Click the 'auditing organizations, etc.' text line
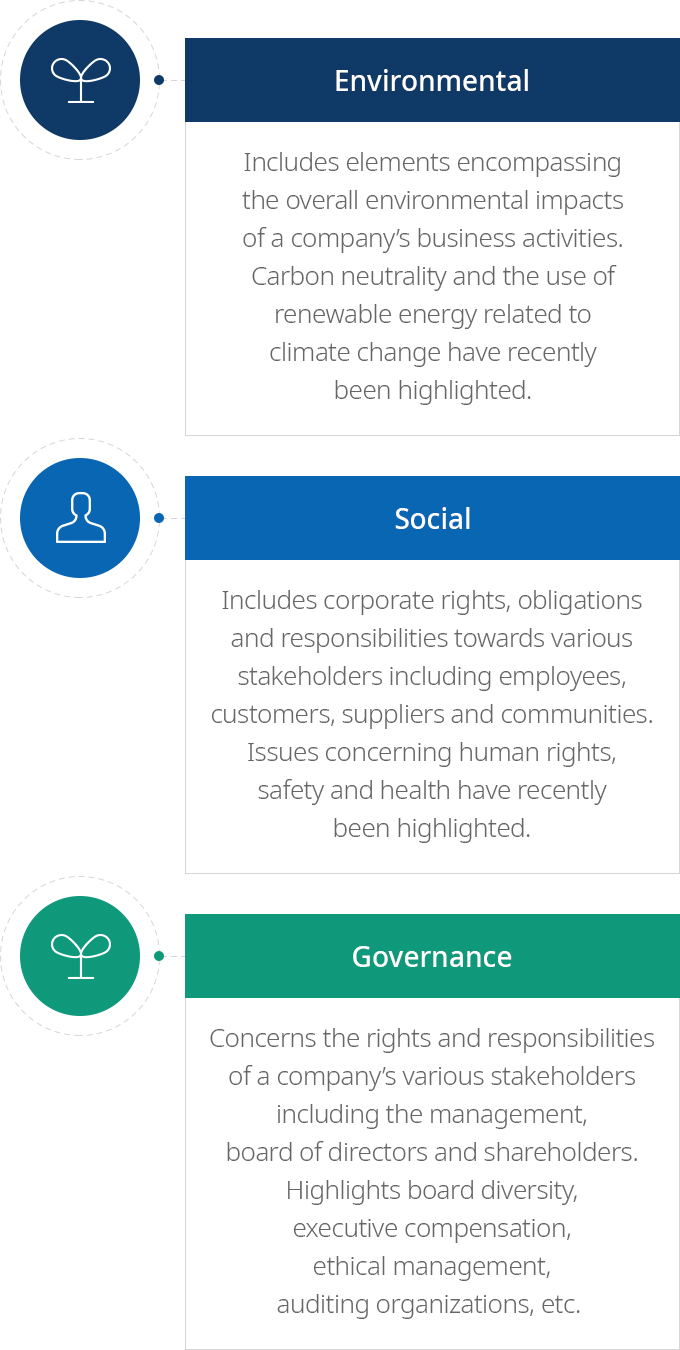680x1350 pixels. tap(428, 1304)
